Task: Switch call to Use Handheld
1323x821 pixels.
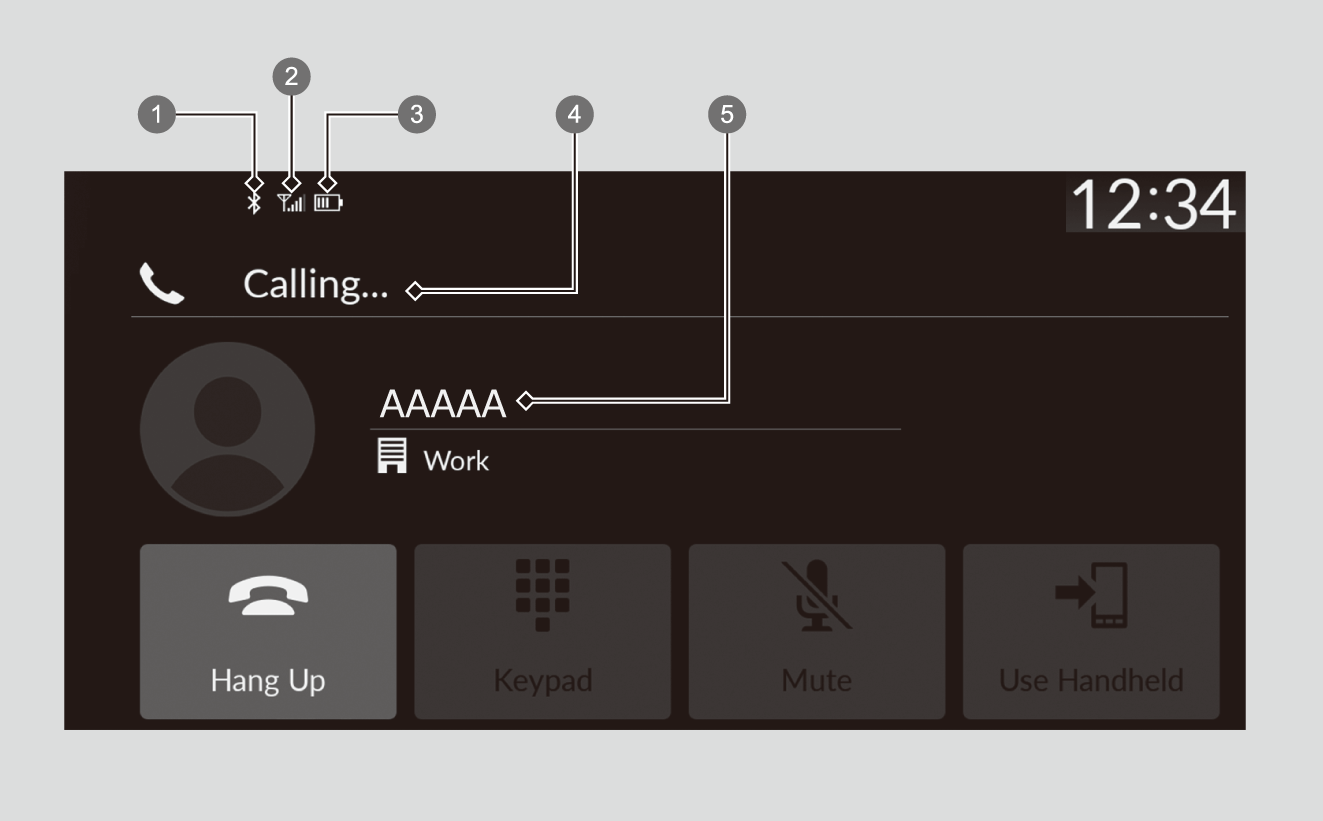Action: point(1091,631)
